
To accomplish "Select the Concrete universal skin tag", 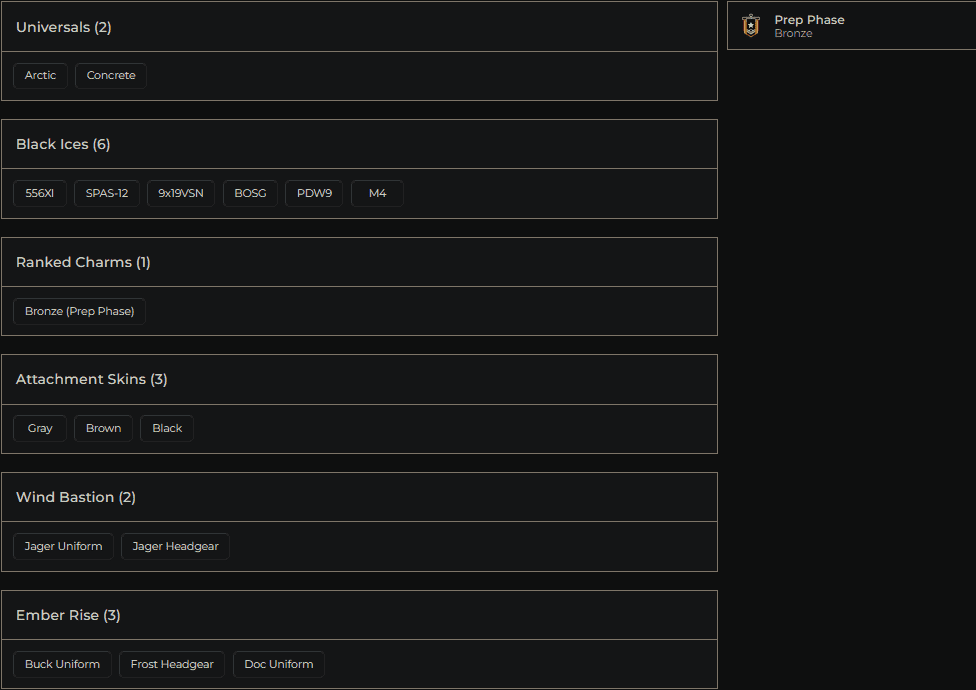I will coord(111,76).
